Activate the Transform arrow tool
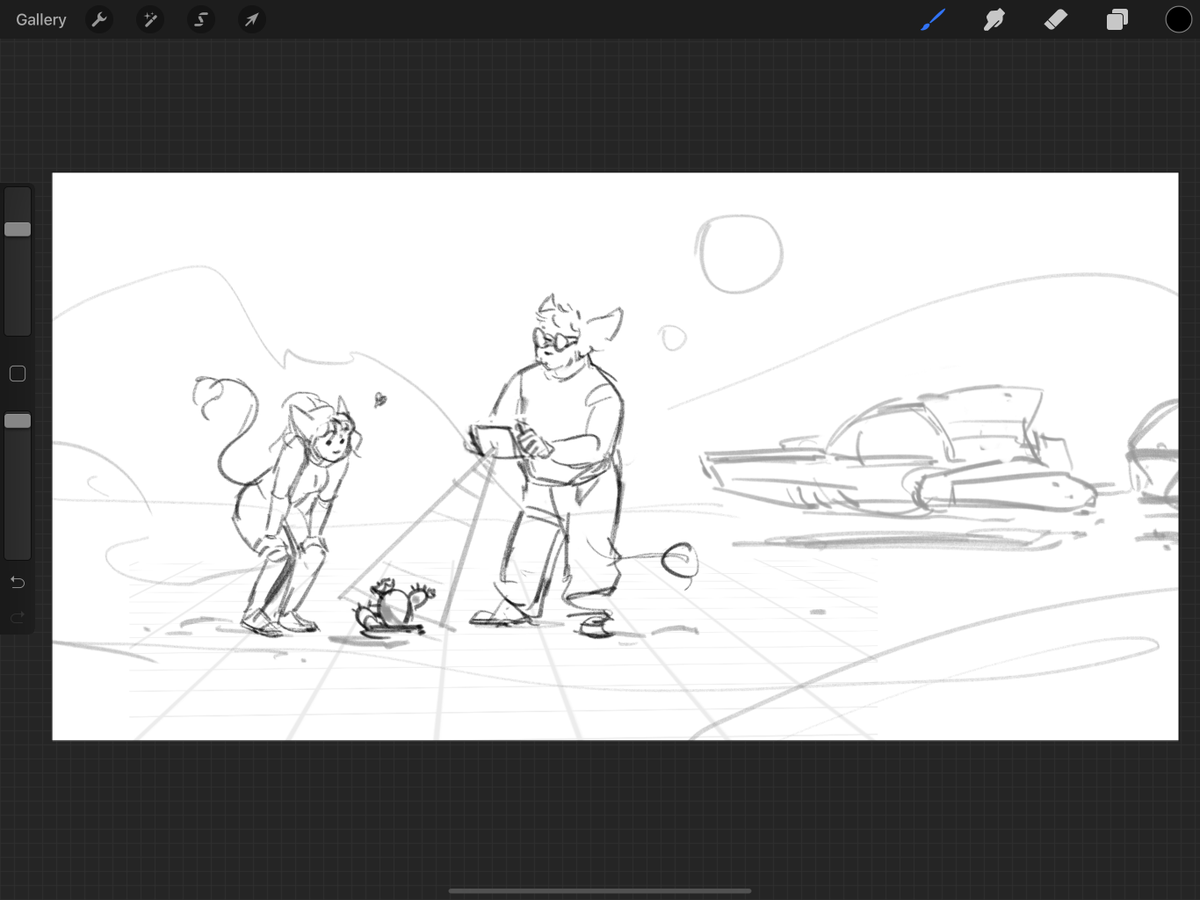Screen dimensions: 1200x900 click(252, 20)
